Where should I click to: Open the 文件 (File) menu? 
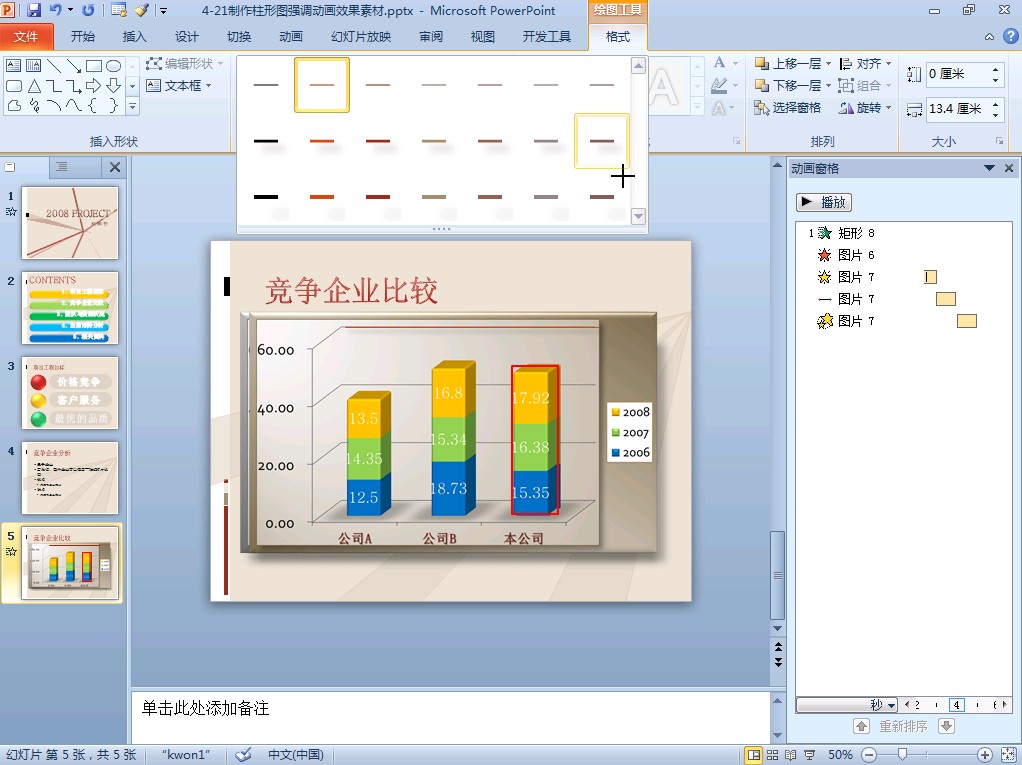[27, 37]
